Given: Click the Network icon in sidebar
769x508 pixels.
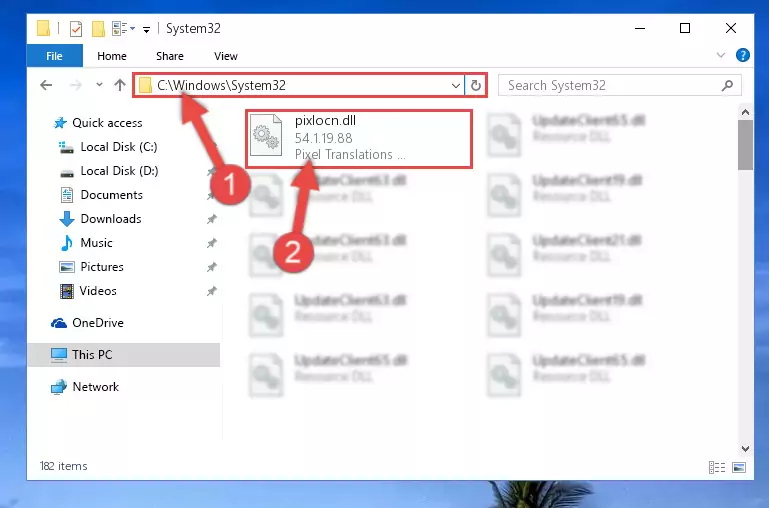Looking at the screenshot, I should pos(59,387).
